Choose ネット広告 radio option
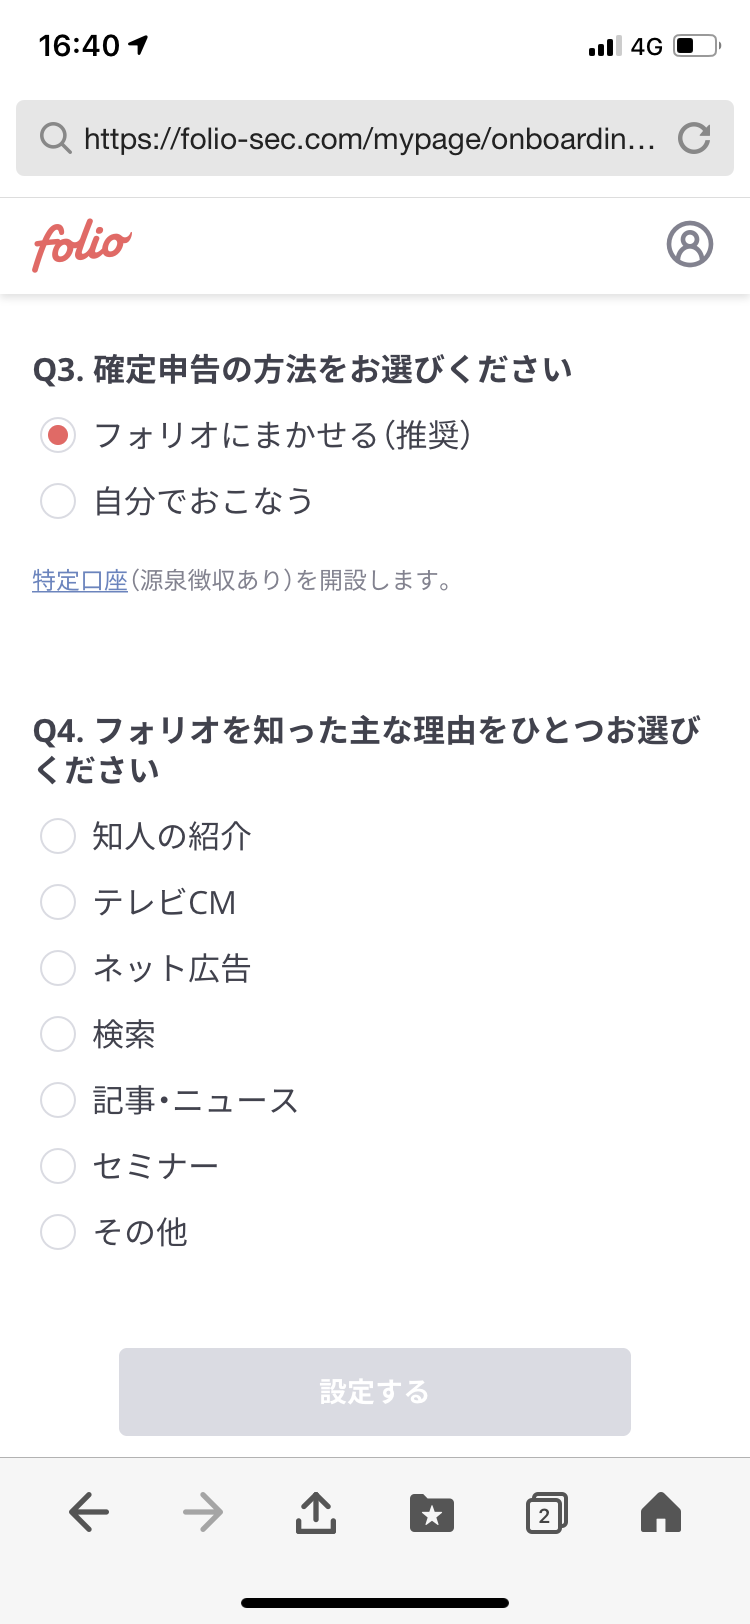The height and width of the screenshot is (1624, 750). coord(58,968)
